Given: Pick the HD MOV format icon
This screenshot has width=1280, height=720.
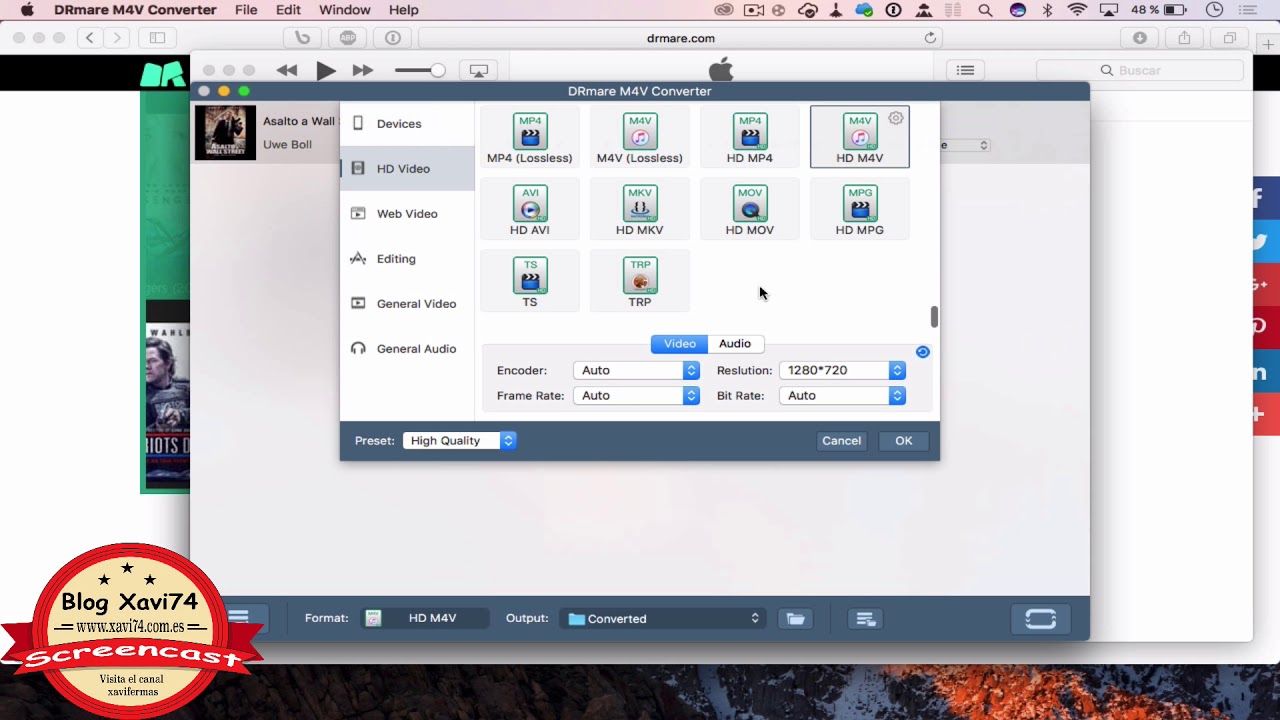Looking at the screenshot, I should pyautogui.click(x=749, y=210).
